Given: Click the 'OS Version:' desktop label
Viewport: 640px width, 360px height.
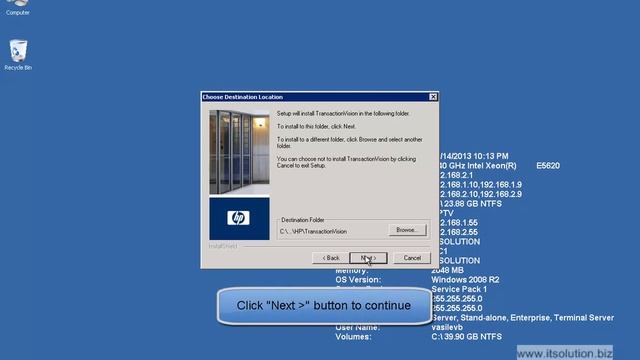Looking at the screenshot, I should click(358, 280).
